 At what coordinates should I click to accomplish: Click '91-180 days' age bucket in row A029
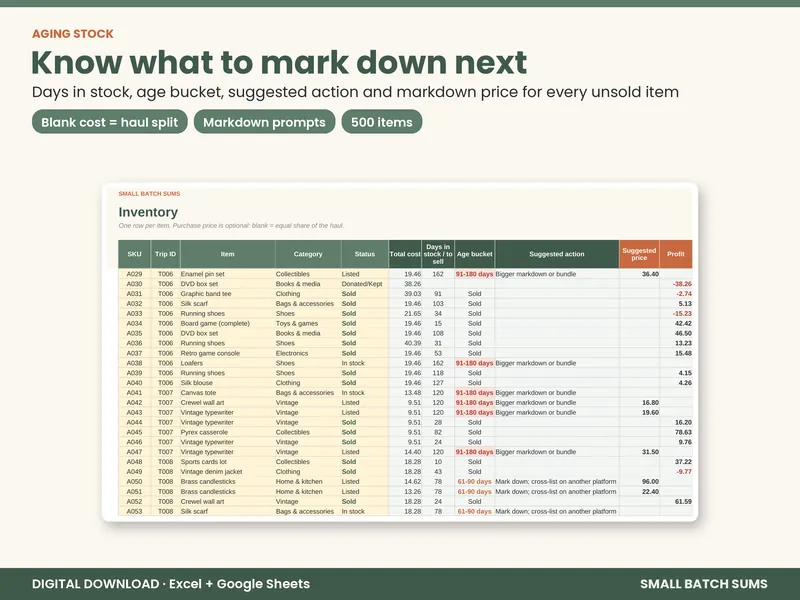(474, 274)
